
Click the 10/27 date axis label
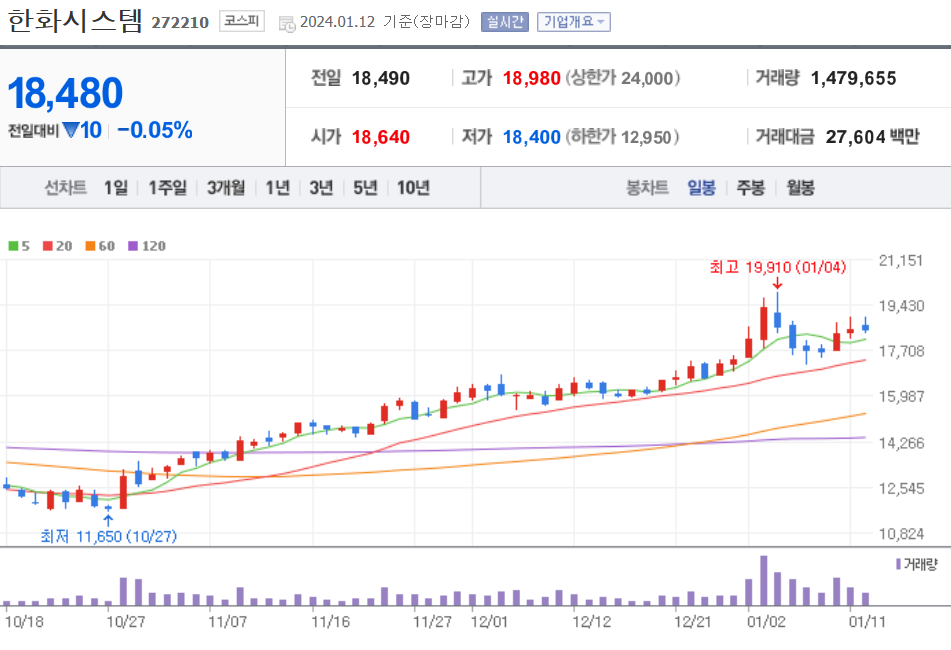[126, 622]
